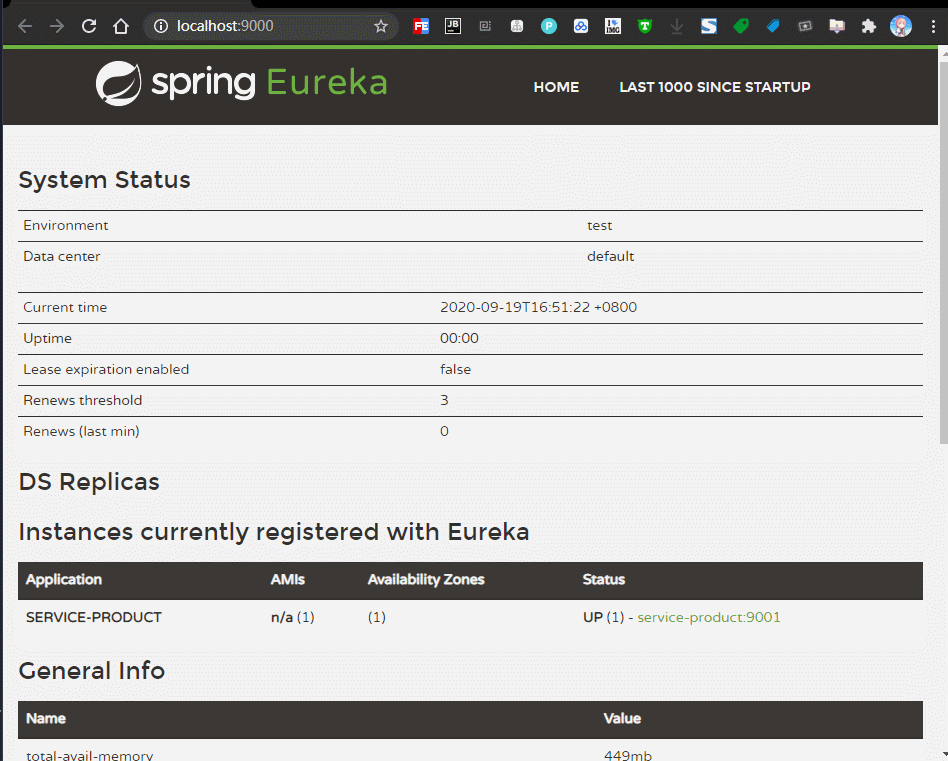Click the lease expiration value 'false'
The height and width of the screenshot is (761, 948).
tap(455, 369)
